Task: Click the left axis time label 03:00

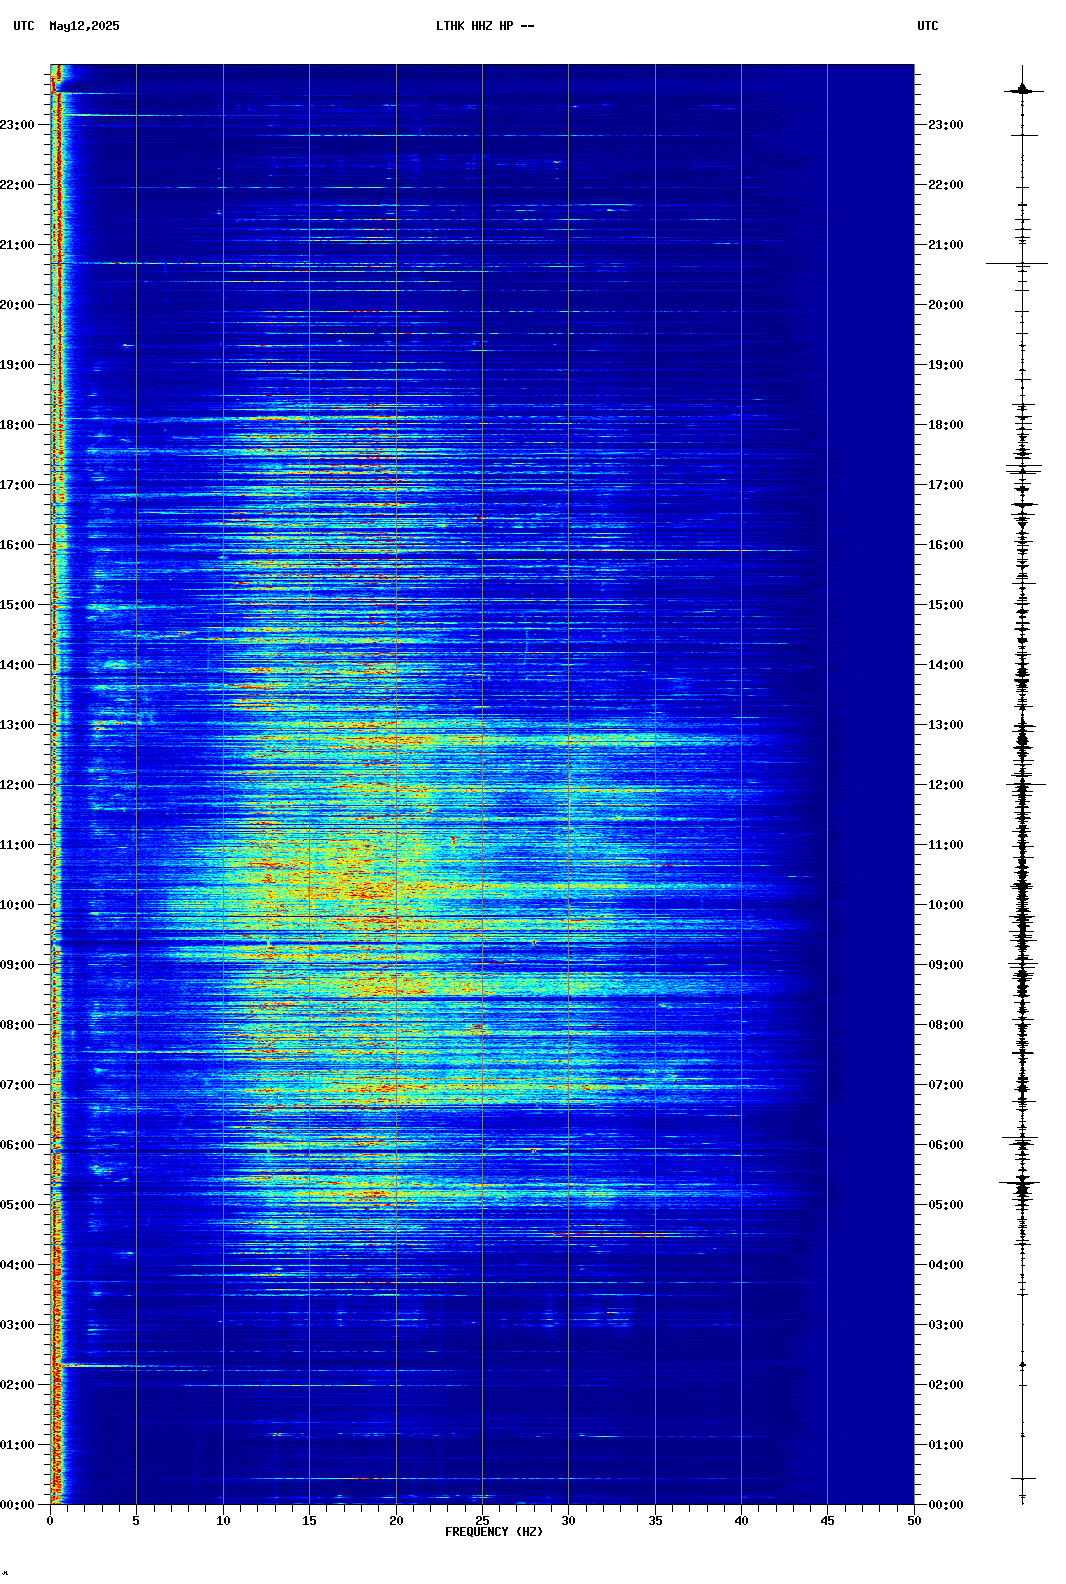Action: click(17, 1325)
